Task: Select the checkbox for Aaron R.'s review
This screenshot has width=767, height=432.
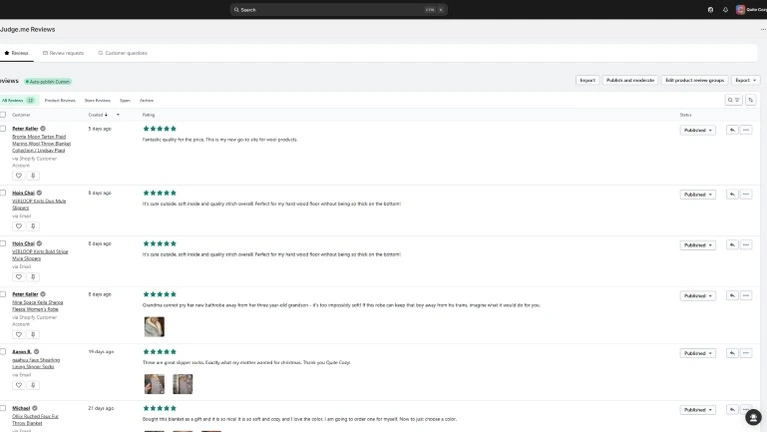Action: [3, 352]
